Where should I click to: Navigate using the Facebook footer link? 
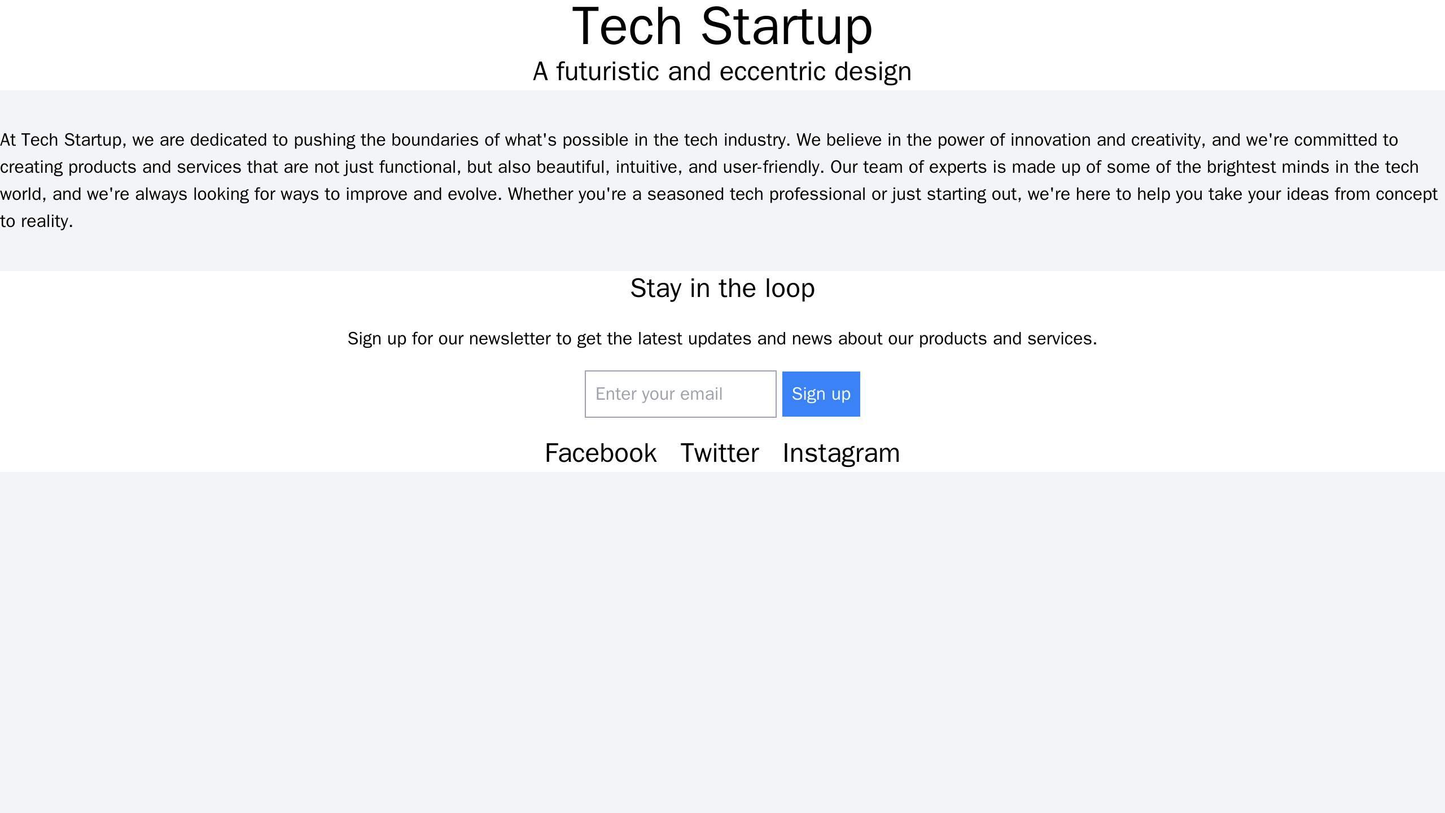pos(600,452)
